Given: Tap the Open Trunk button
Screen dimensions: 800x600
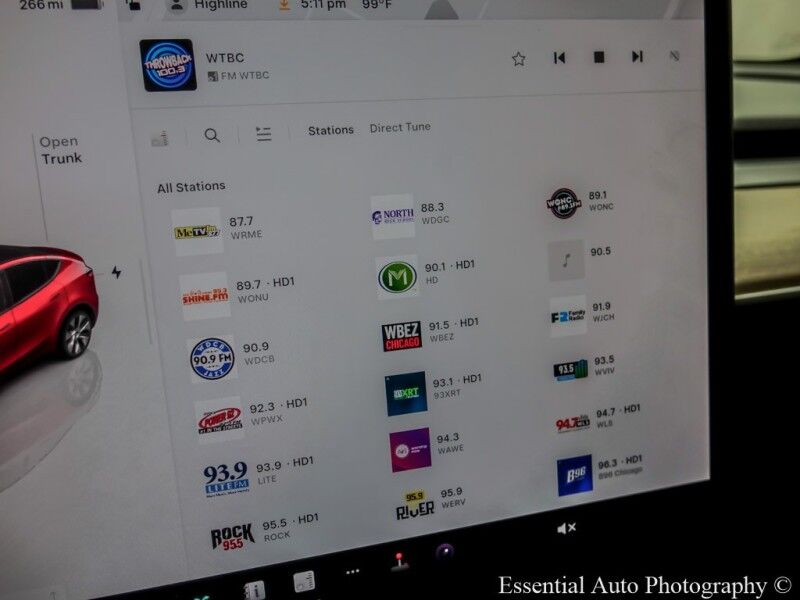Looking at the screenshot, I should (x=61, y=150).
